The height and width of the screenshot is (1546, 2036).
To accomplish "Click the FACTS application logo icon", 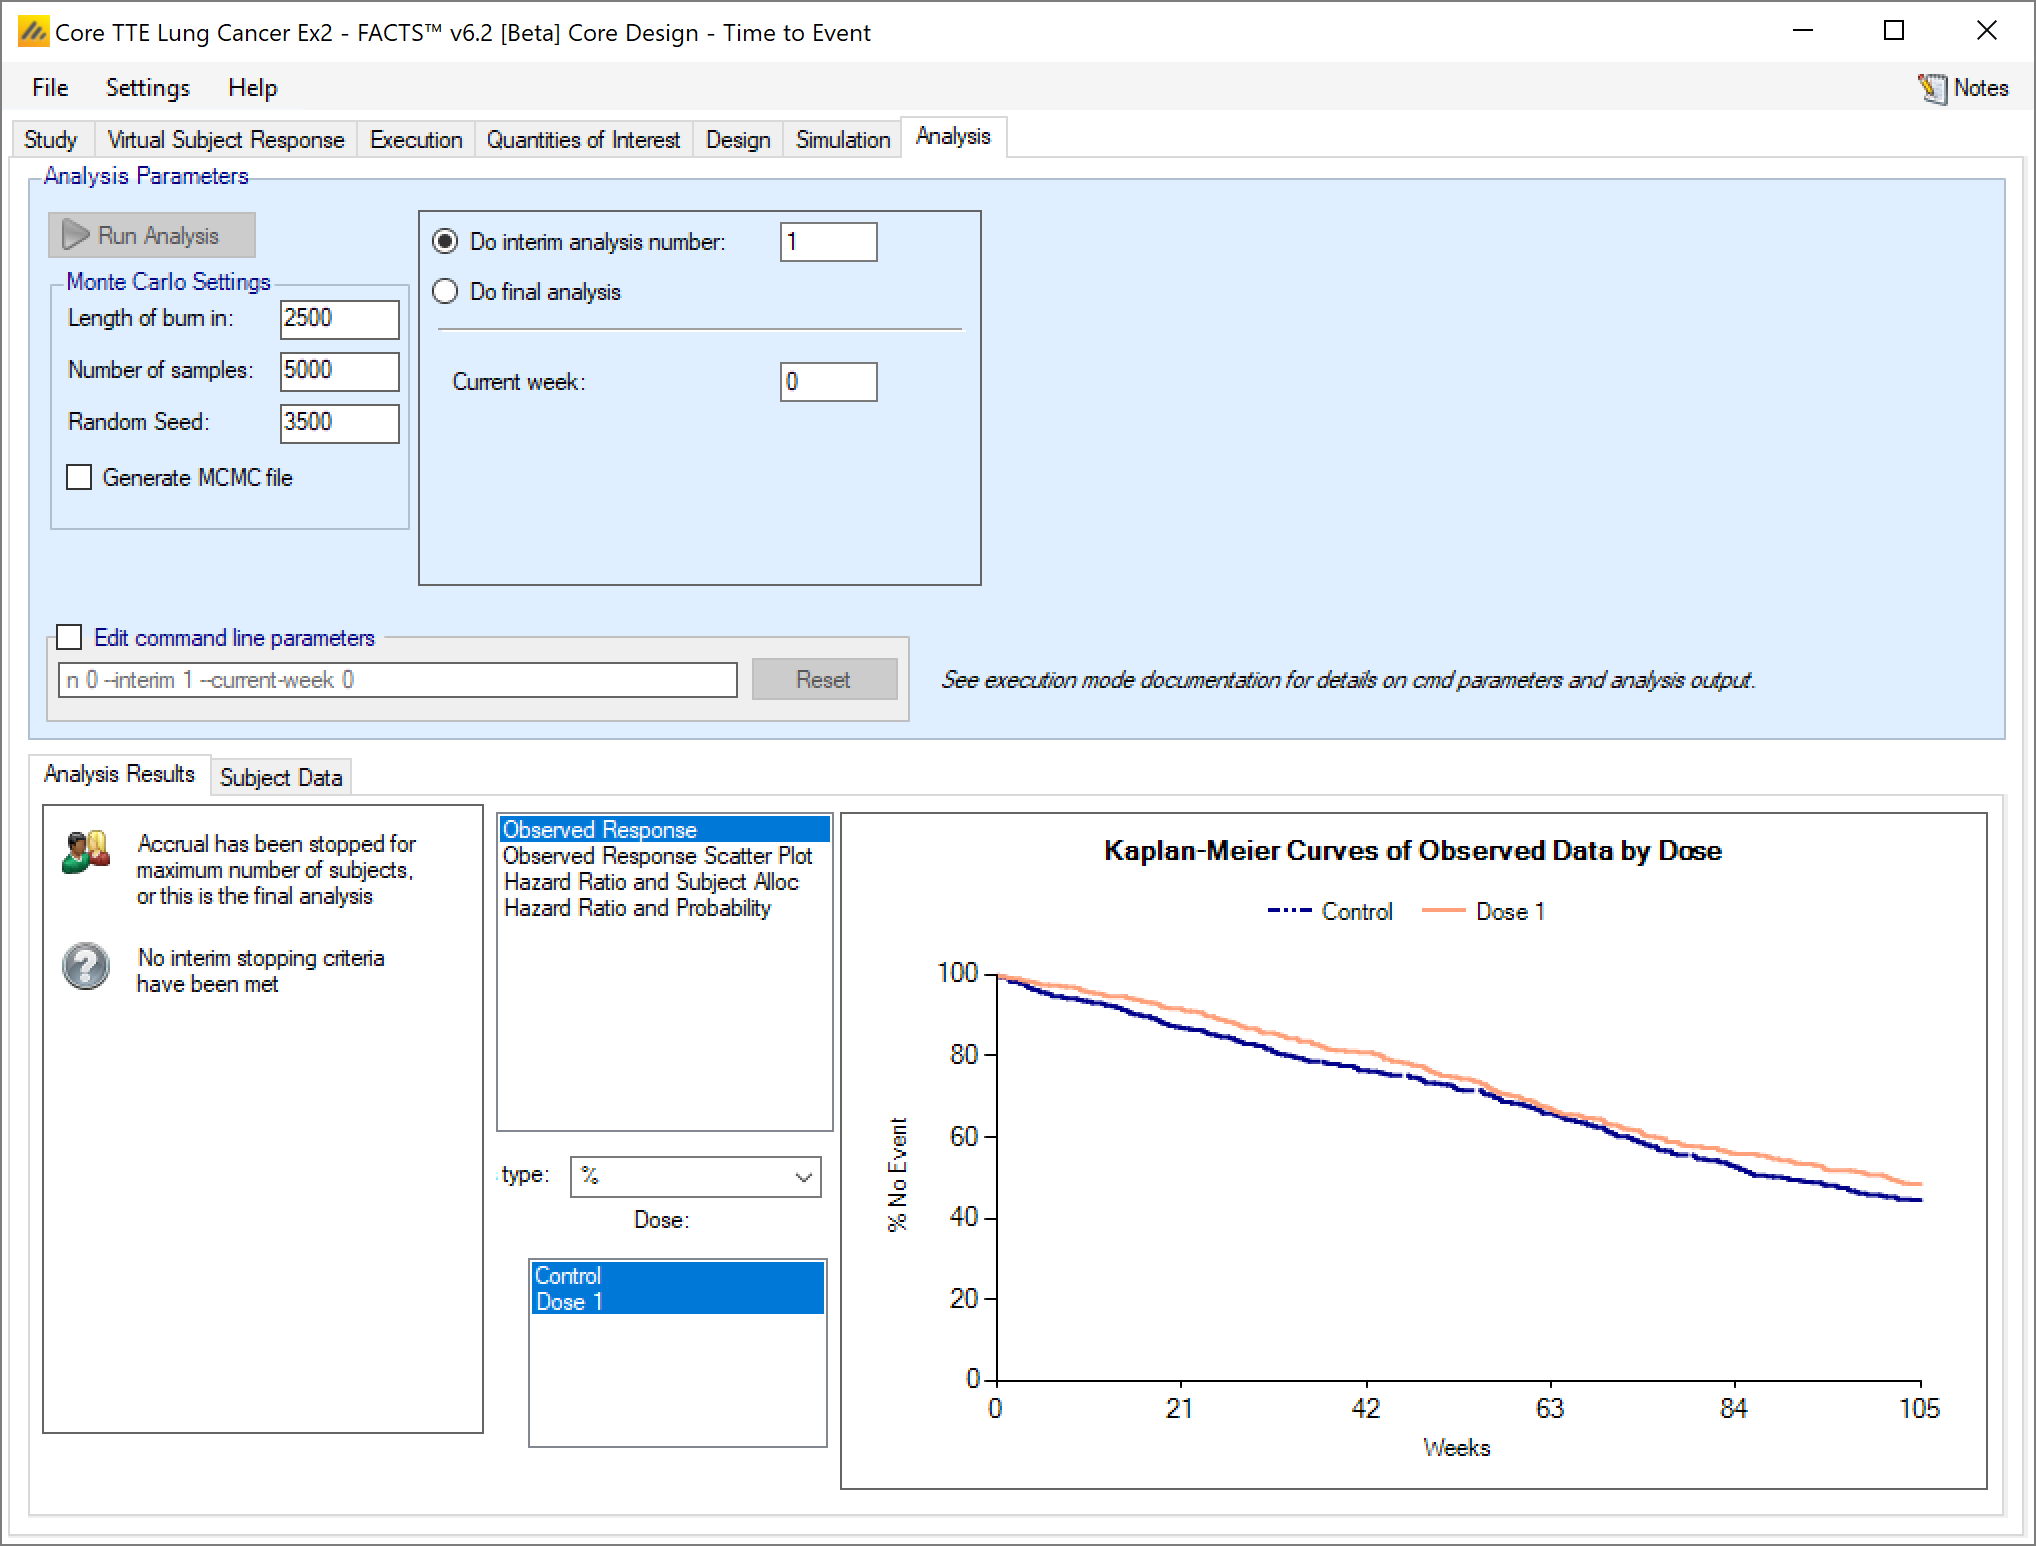I will pyautogui.click(x=33, y=33).
